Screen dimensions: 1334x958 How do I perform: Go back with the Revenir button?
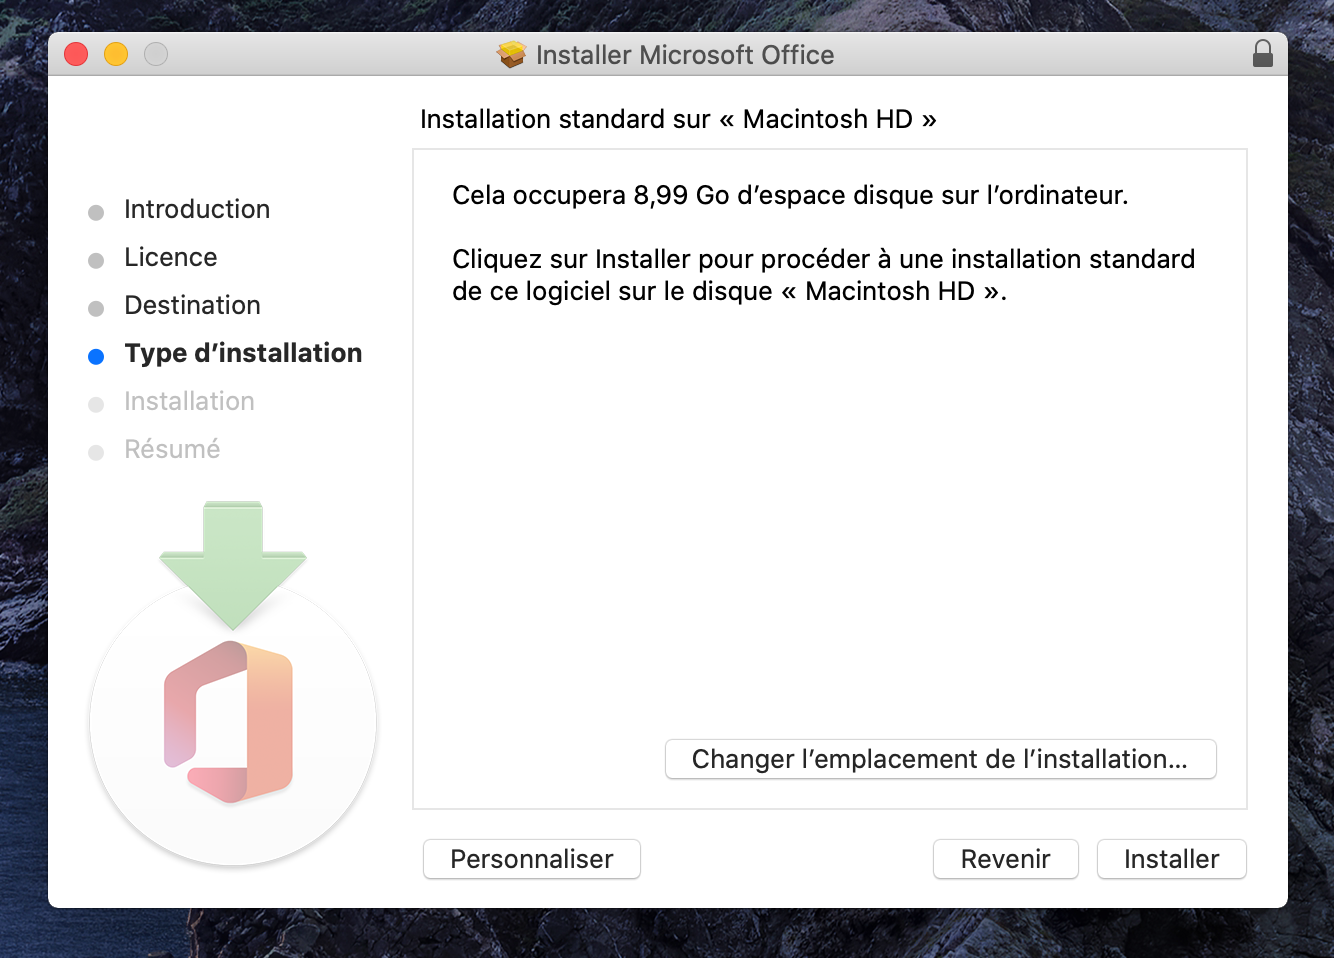coord(1005,859)
